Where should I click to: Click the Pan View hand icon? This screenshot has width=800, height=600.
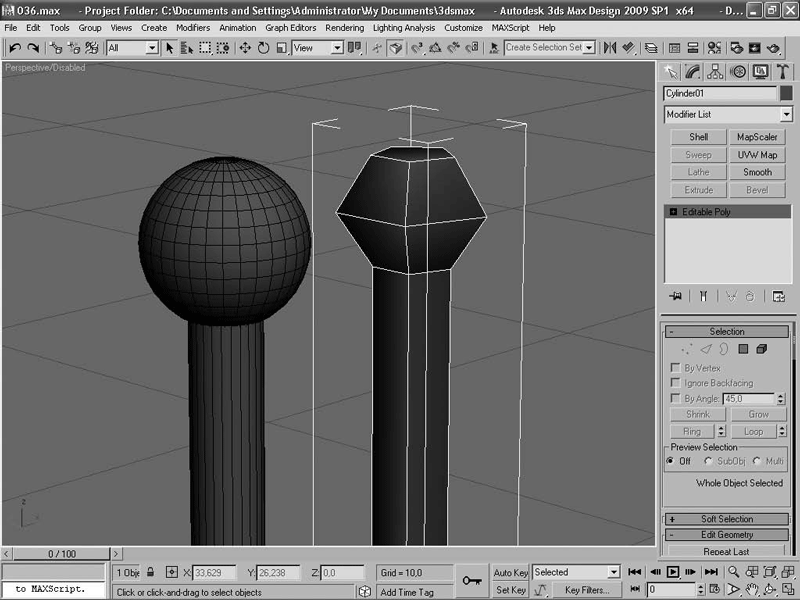click(x=752, y=590)
